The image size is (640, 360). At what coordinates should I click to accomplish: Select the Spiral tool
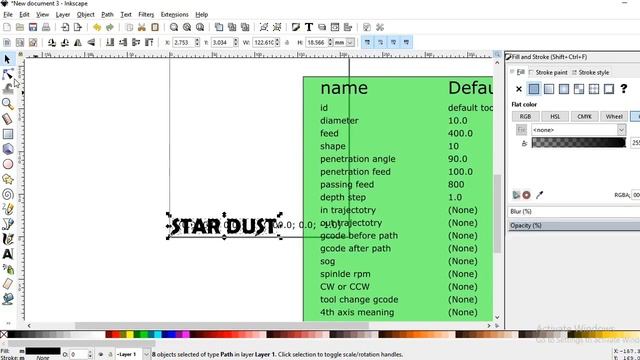pyautogui.click(x=7, y=194)
